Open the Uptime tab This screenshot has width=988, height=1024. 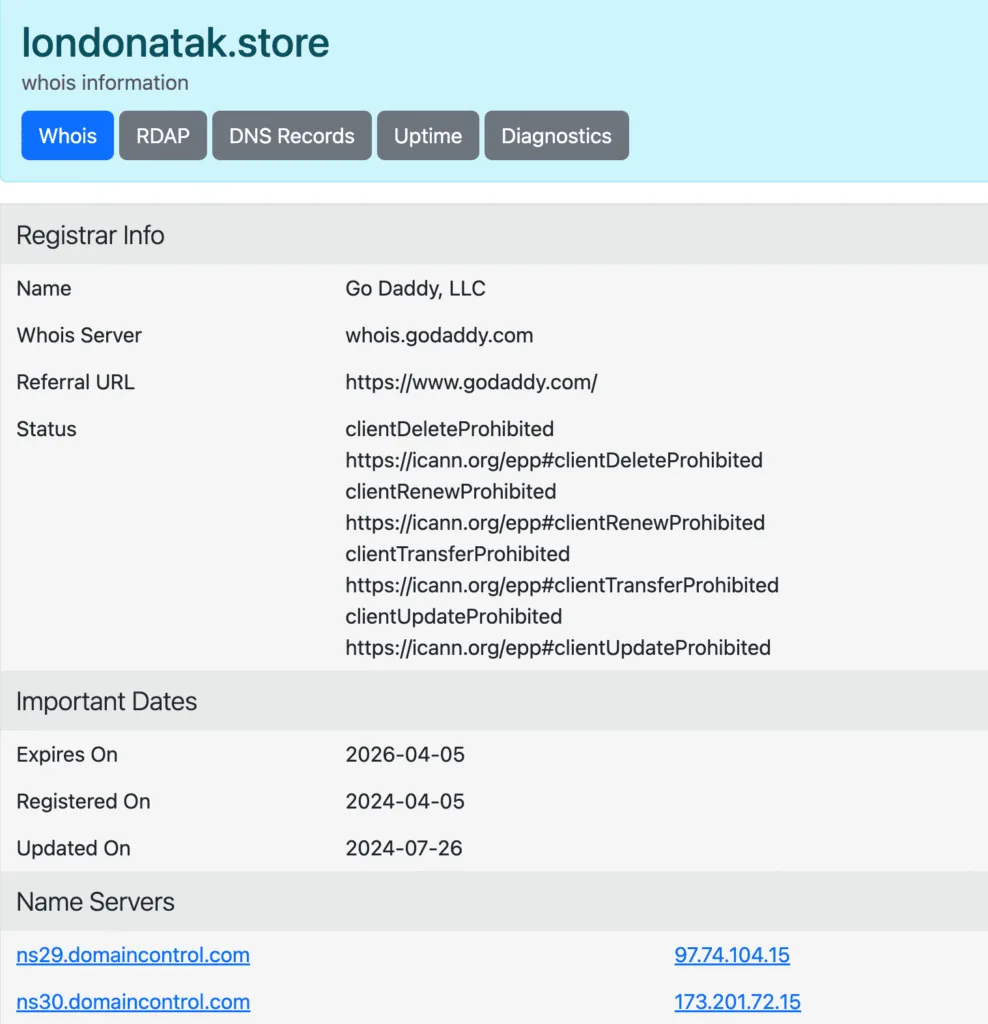(x=428, y=135)
